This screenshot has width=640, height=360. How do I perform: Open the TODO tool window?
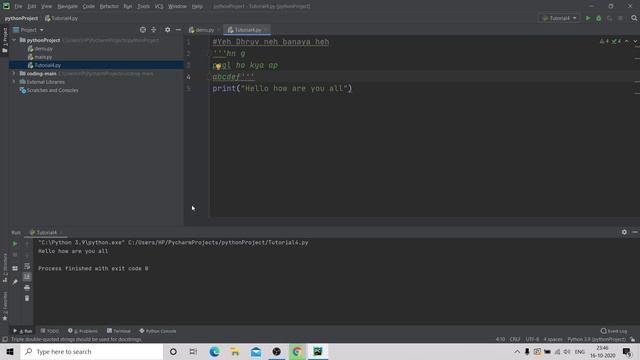click(50, 331)
